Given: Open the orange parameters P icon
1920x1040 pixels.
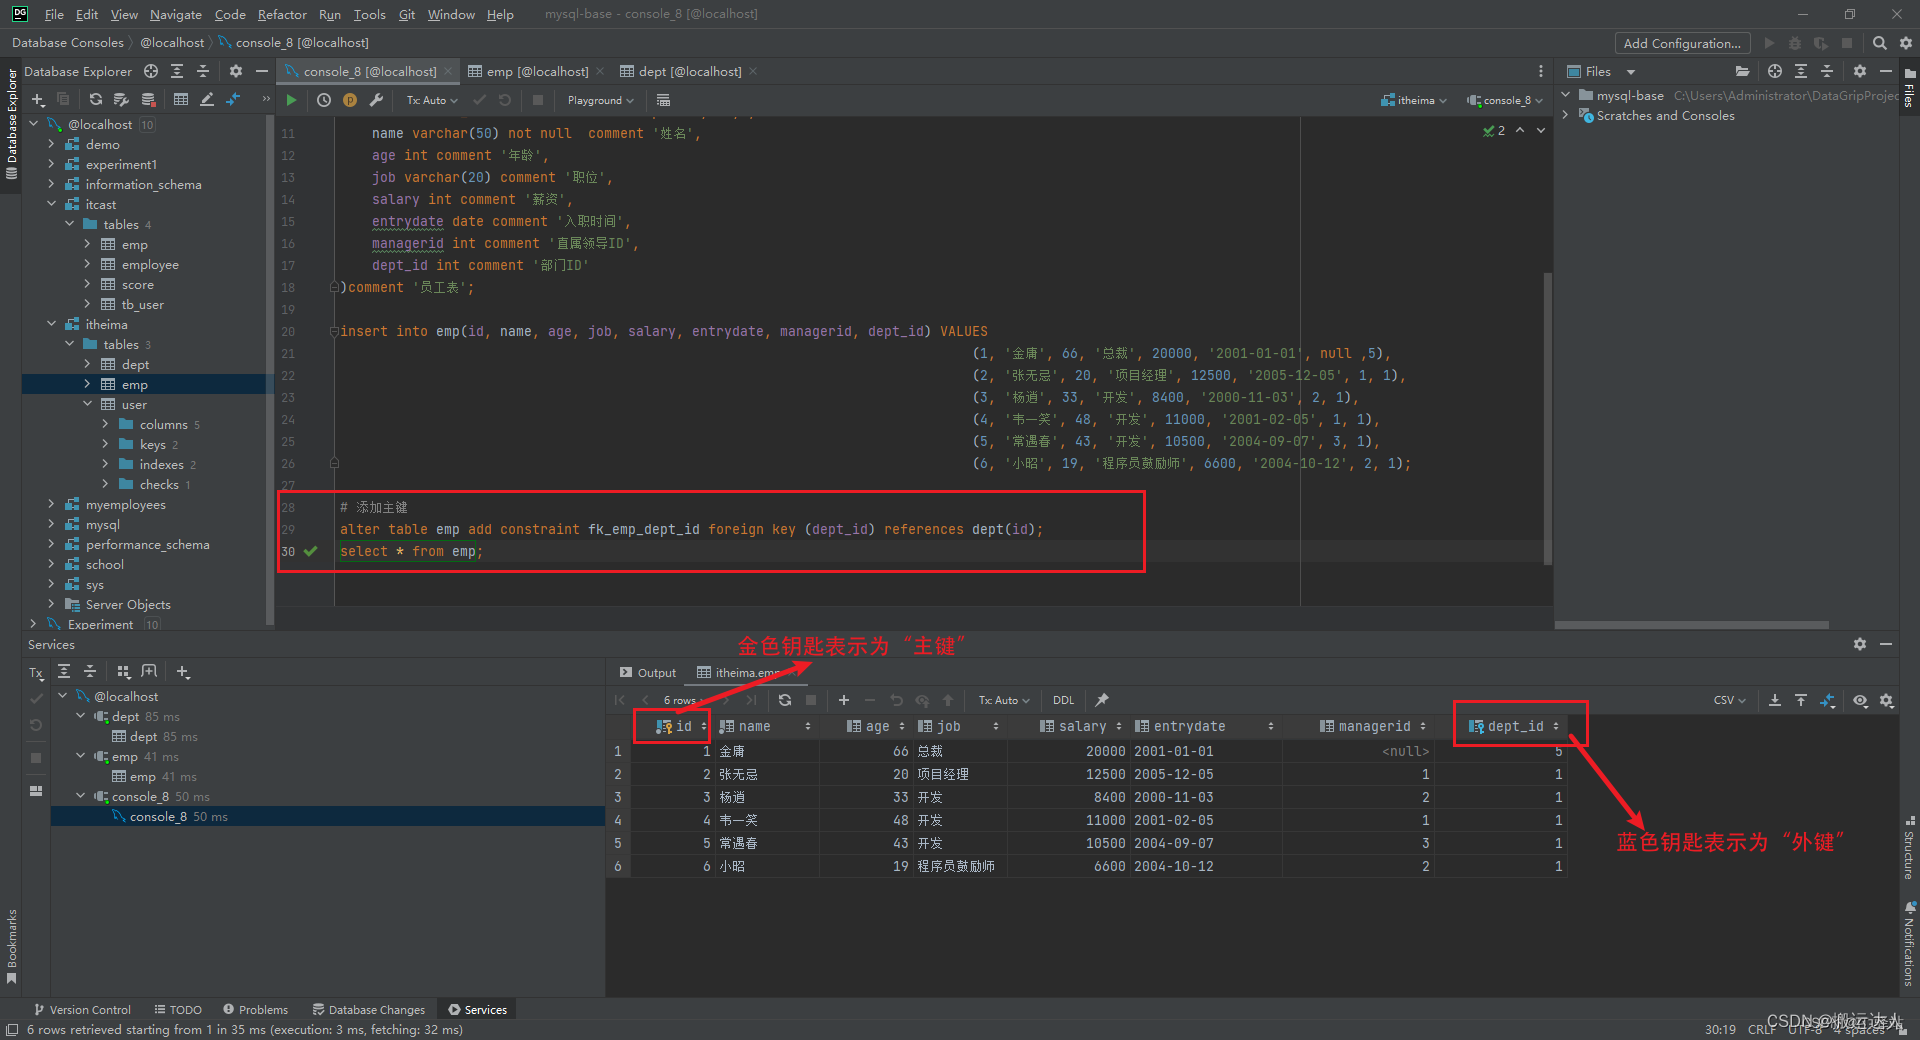Looking at the screenshot, I should pos(350,100).
